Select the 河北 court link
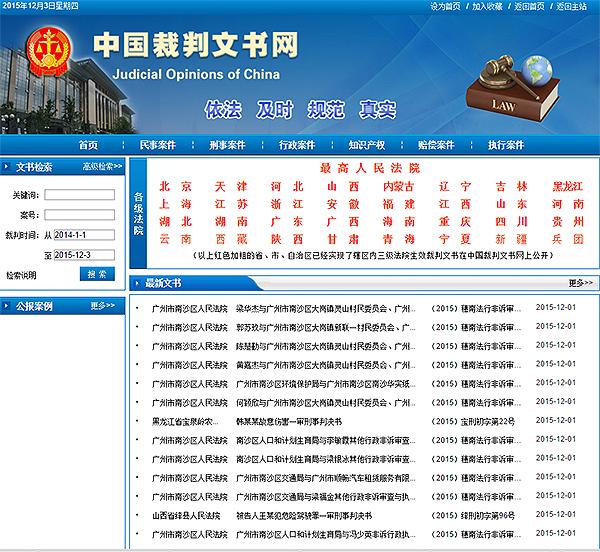This screenshot has height=552, width=600. point(287,187)
